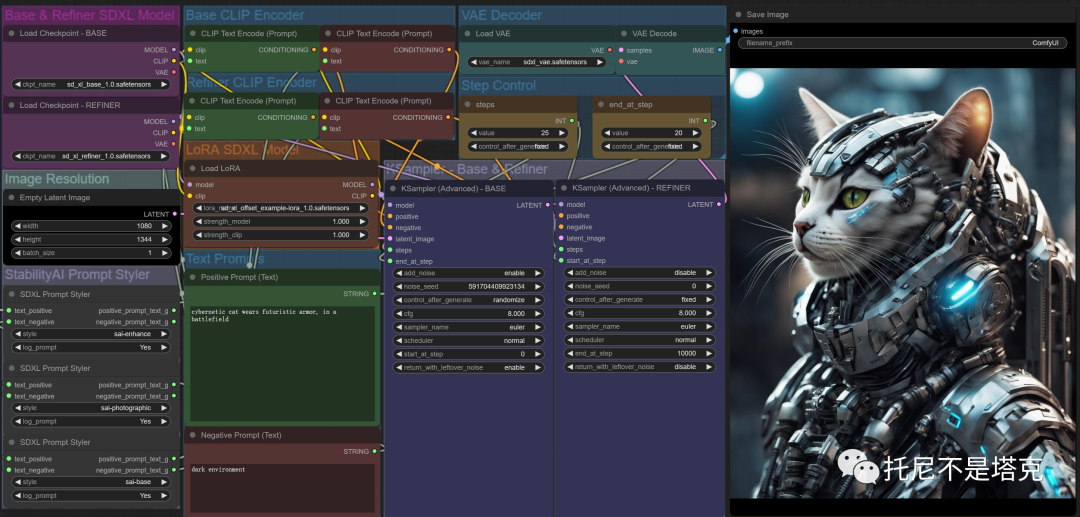This screenshot has width=1080, height=517.
Task: Toggle add_noise enable in KSampler BASE
Action: click(468, 273)
